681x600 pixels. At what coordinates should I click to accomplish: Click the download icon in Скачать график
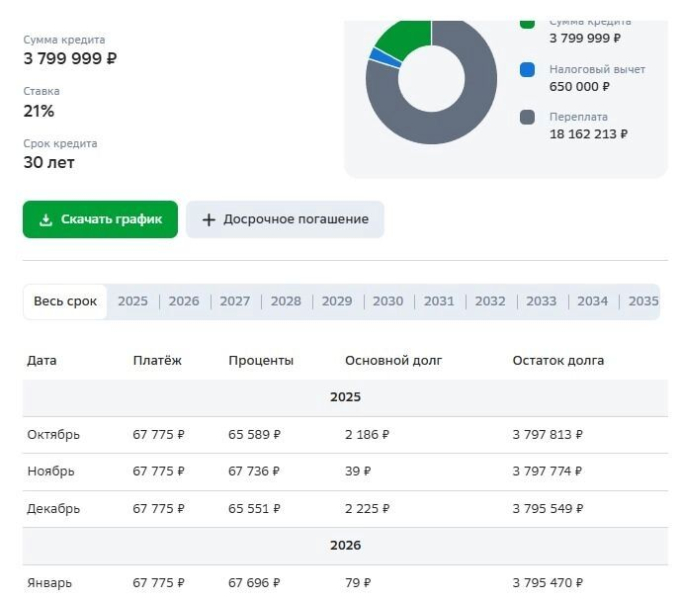coord(45,220)
